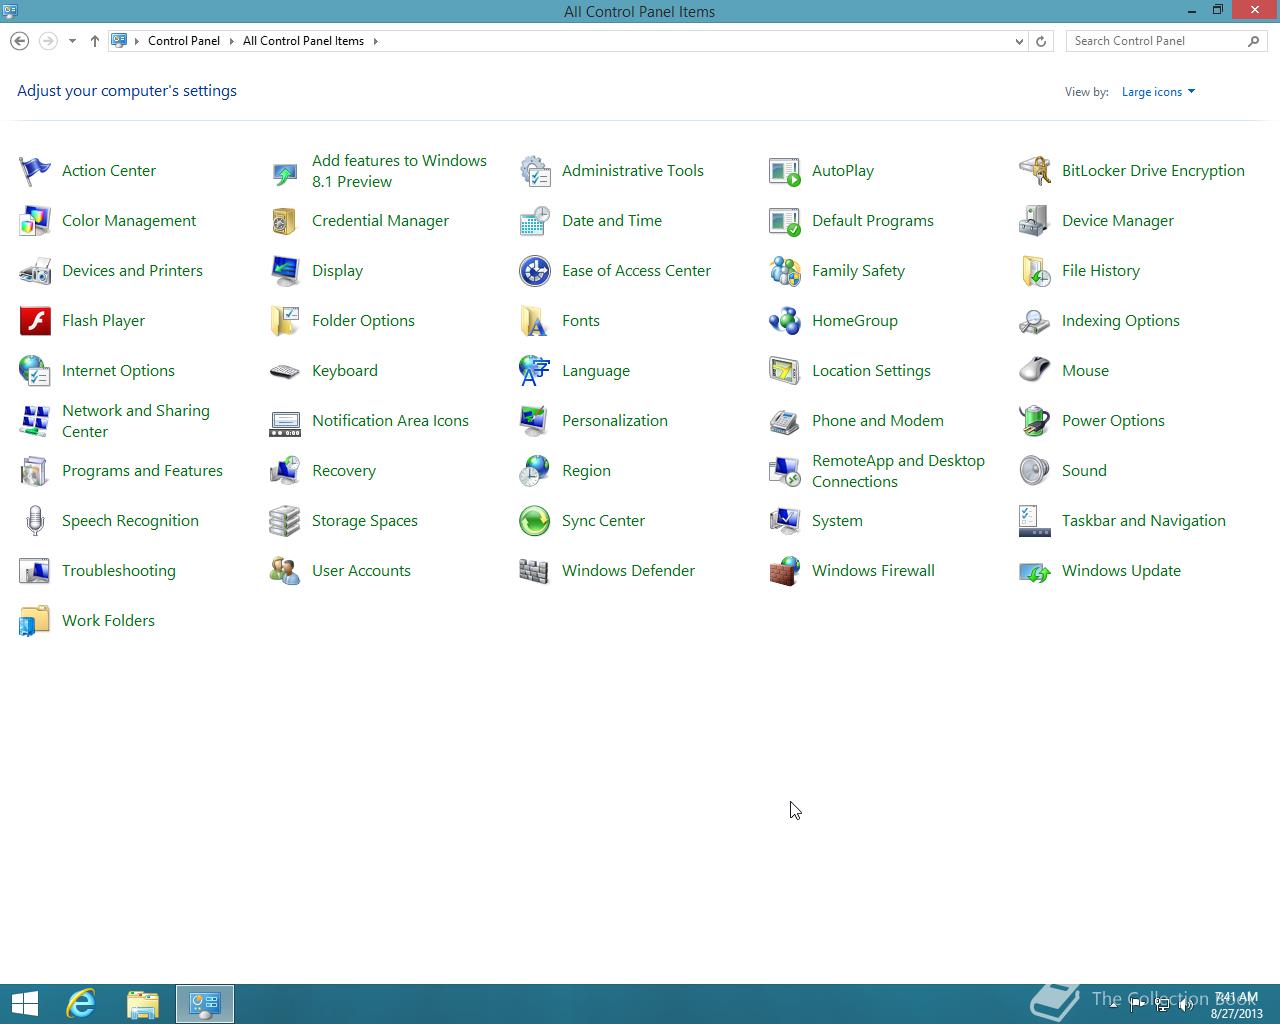This screenshot has width=1280, height=1024.
Task: Open the Windows Update icon
Action: (x=1035, y=571)
